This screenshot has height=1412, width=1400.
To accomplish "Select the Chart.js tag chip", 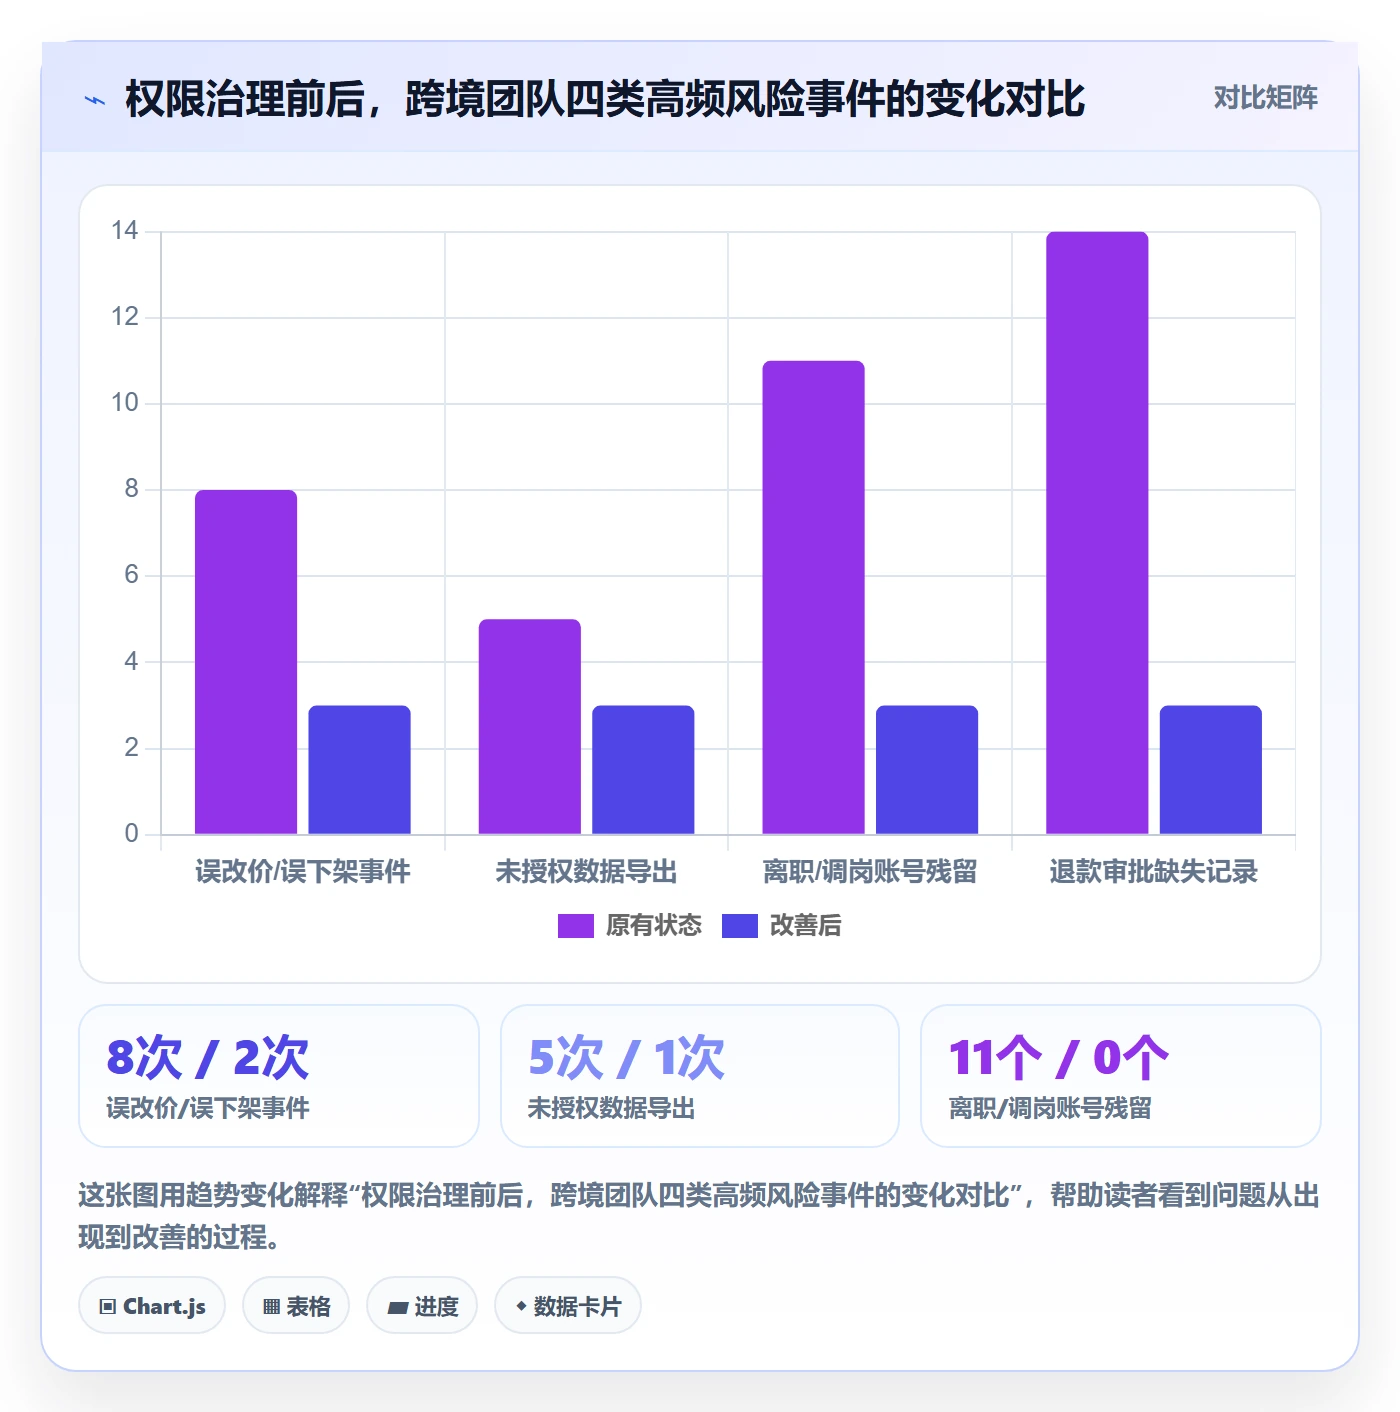I will click(x=152, y=1306).
